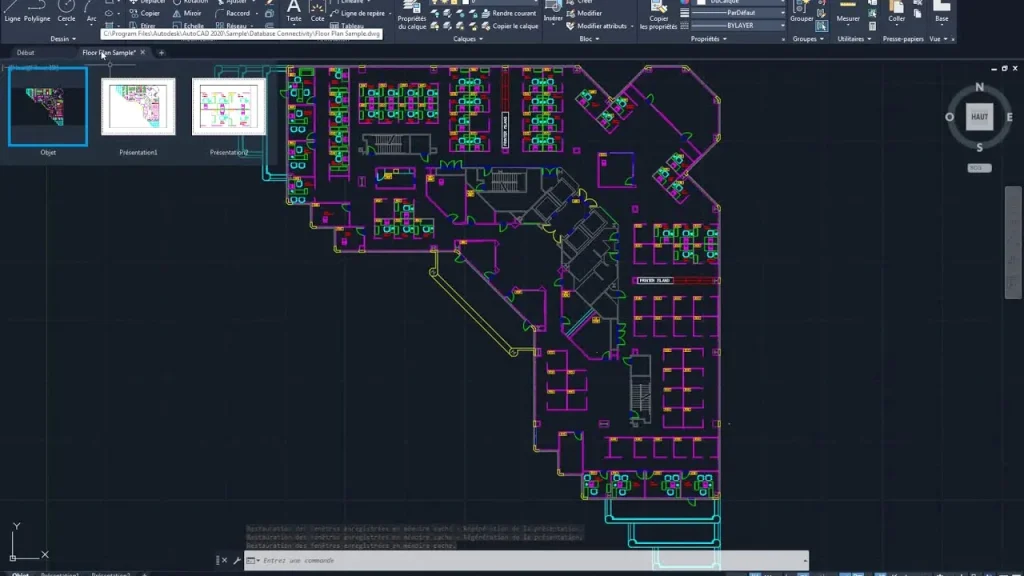The image size is (1024, 576).
Task: Click the HAUT face of ViewCube
Action: point(979,117)
